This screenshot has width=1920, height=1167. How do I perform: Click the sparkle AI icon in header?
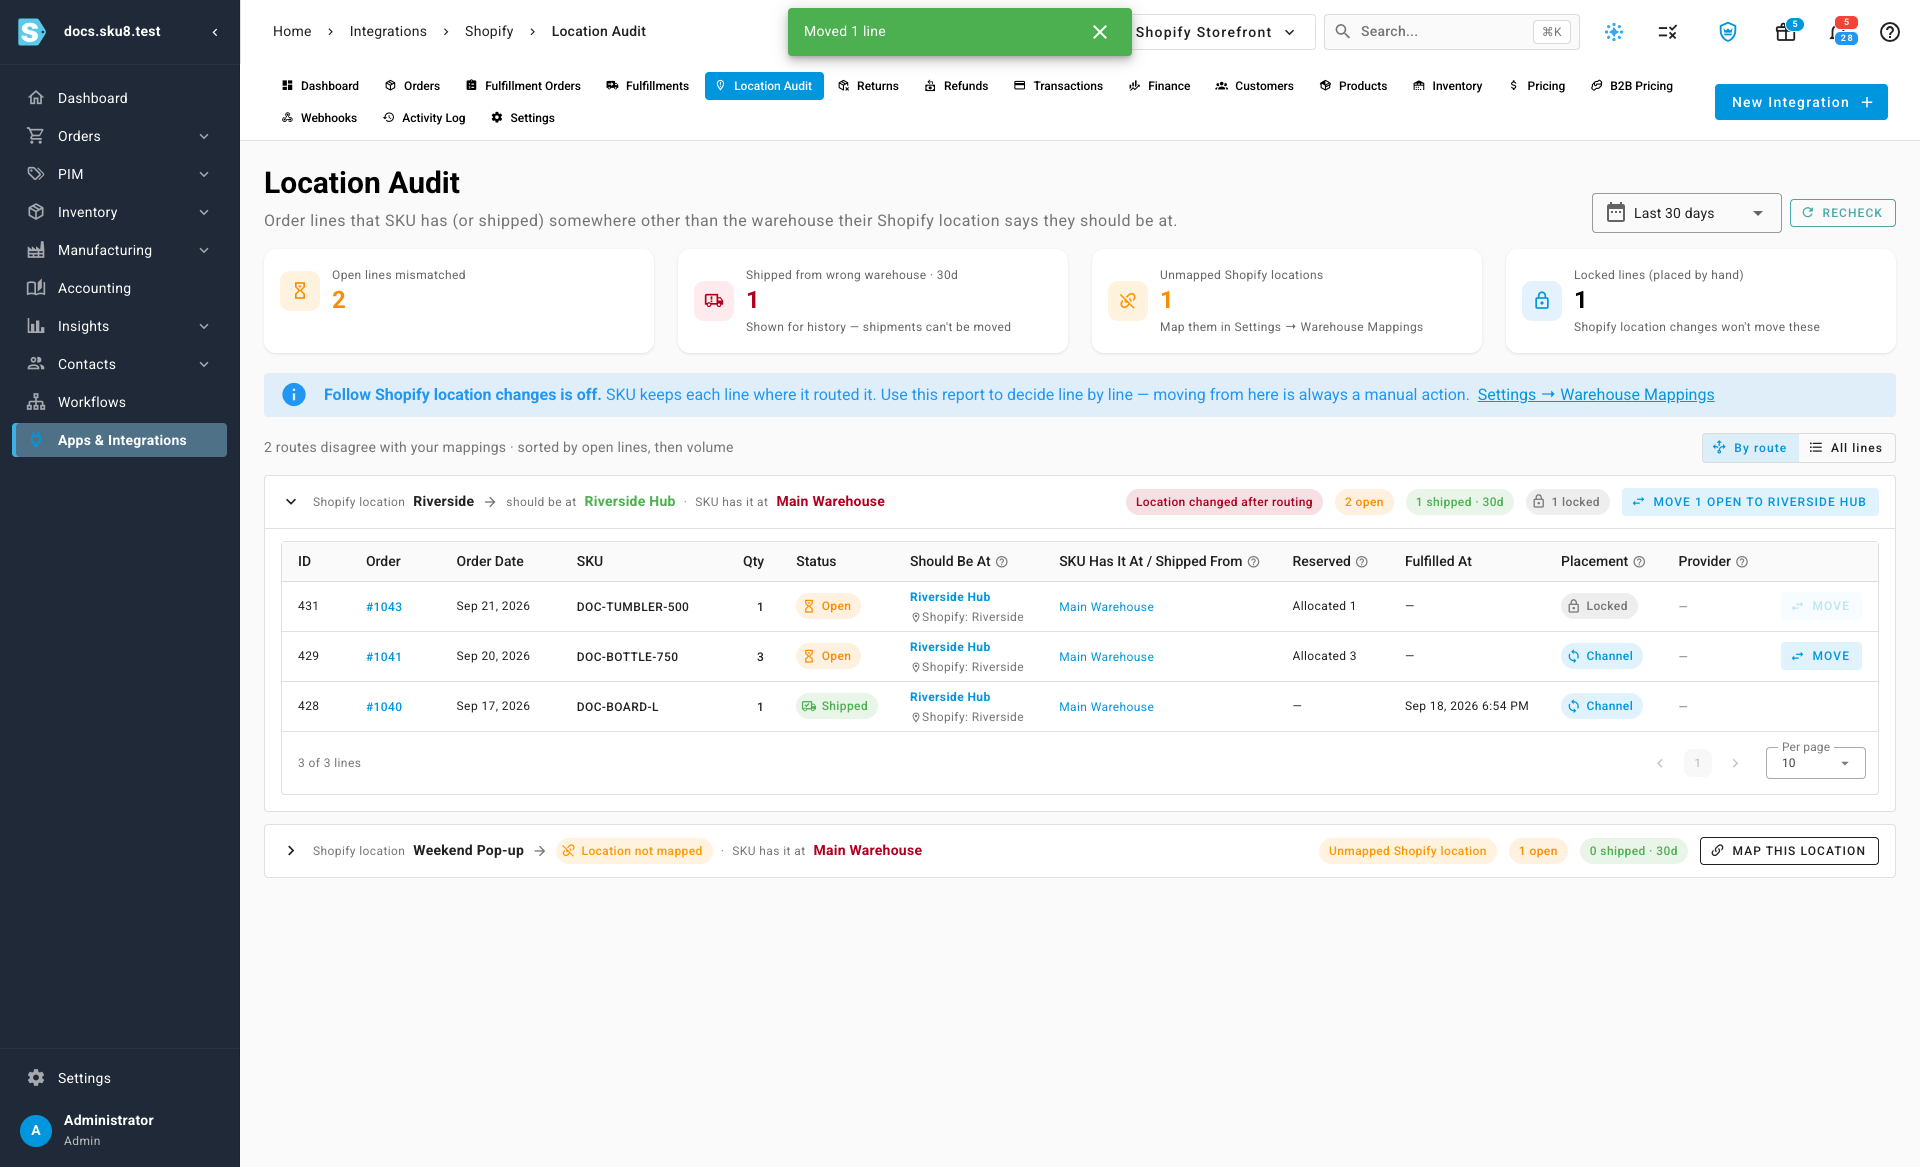pyautogui.click(x=1613, y=32)
